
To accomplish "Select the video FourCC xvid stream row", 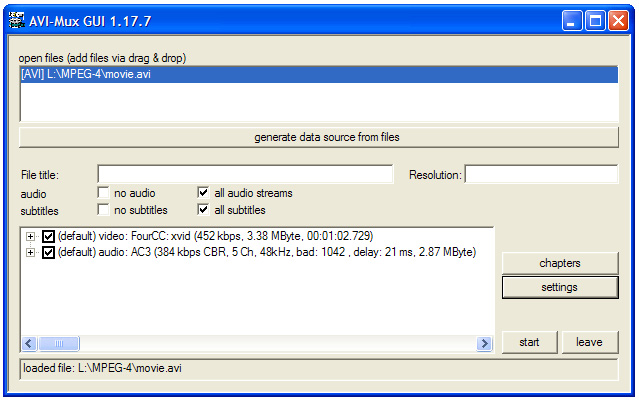I will tap(216, 236).
